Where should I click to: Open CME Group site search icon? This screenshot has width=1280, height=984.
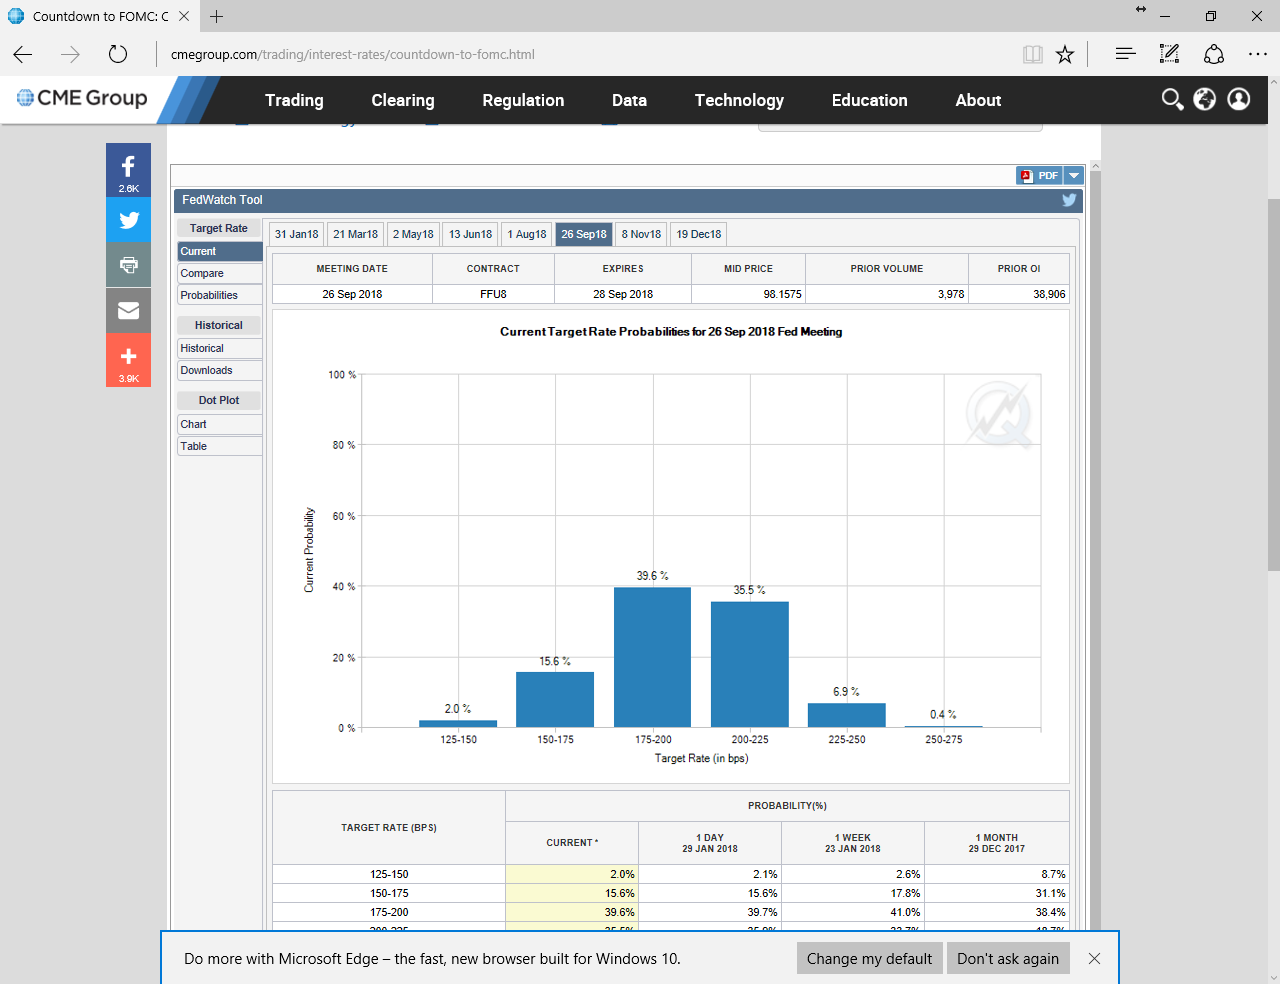(1172, 99)
